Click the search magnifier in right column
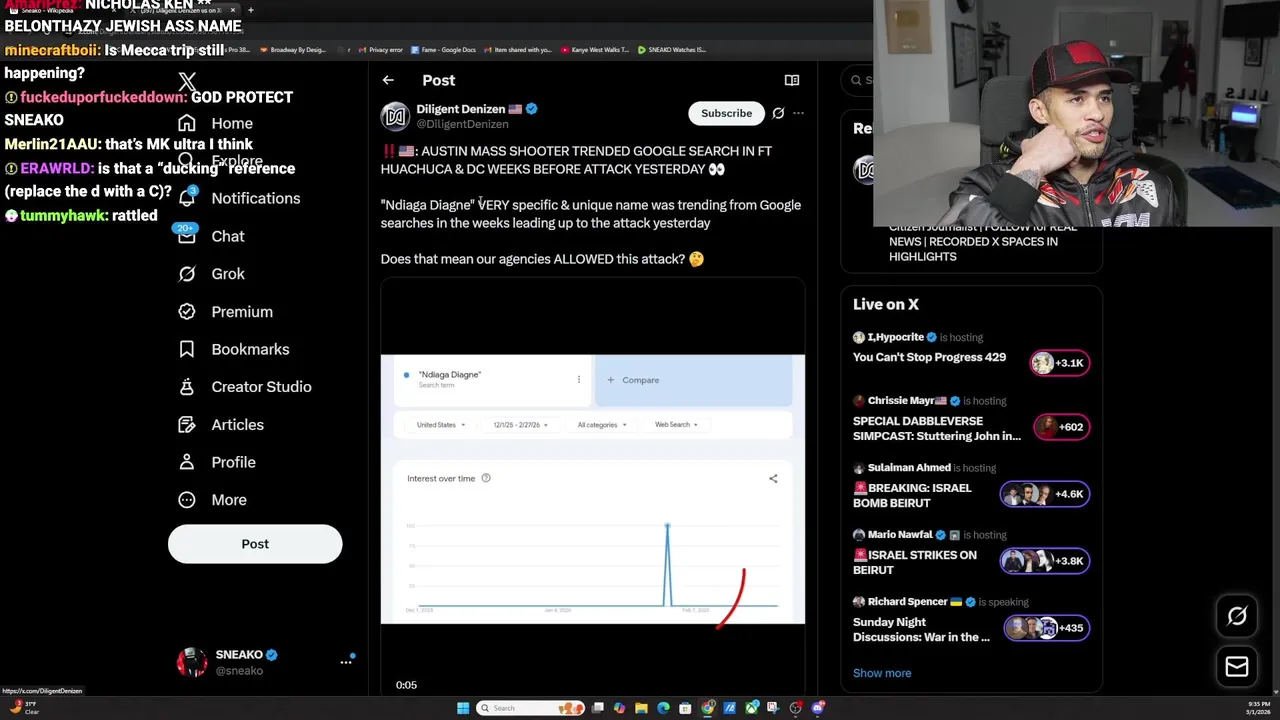 click(x=856, y=80)
